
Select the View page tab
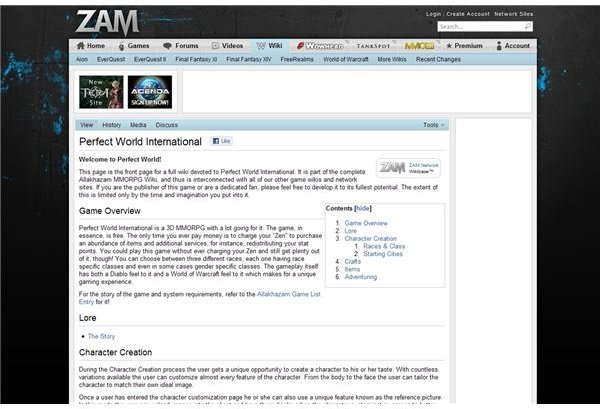click(x=86, y=125)
